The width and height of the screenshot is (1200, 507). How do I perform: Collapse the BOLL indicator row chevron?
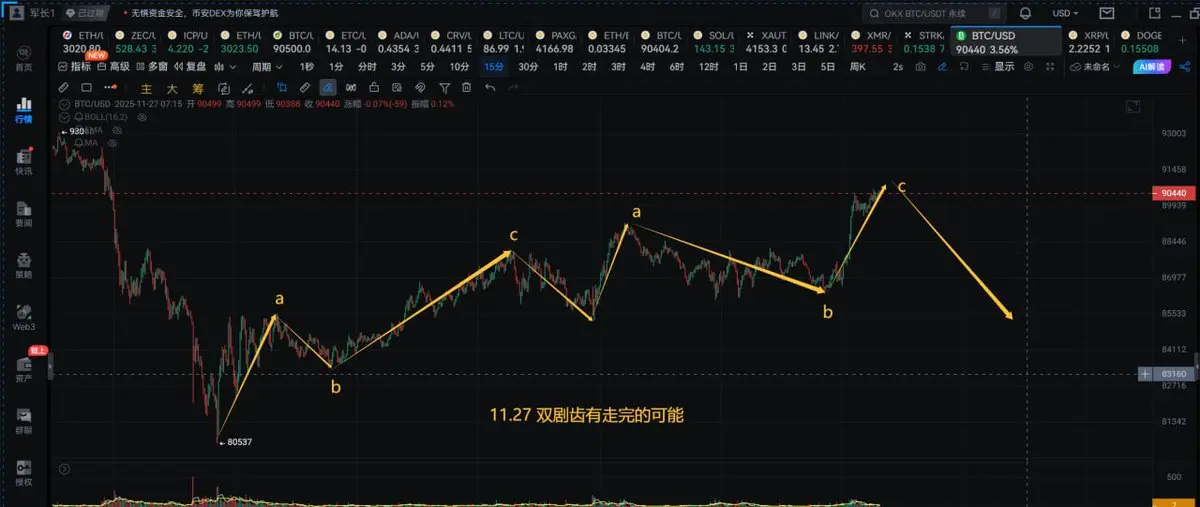tap(65, 117)
